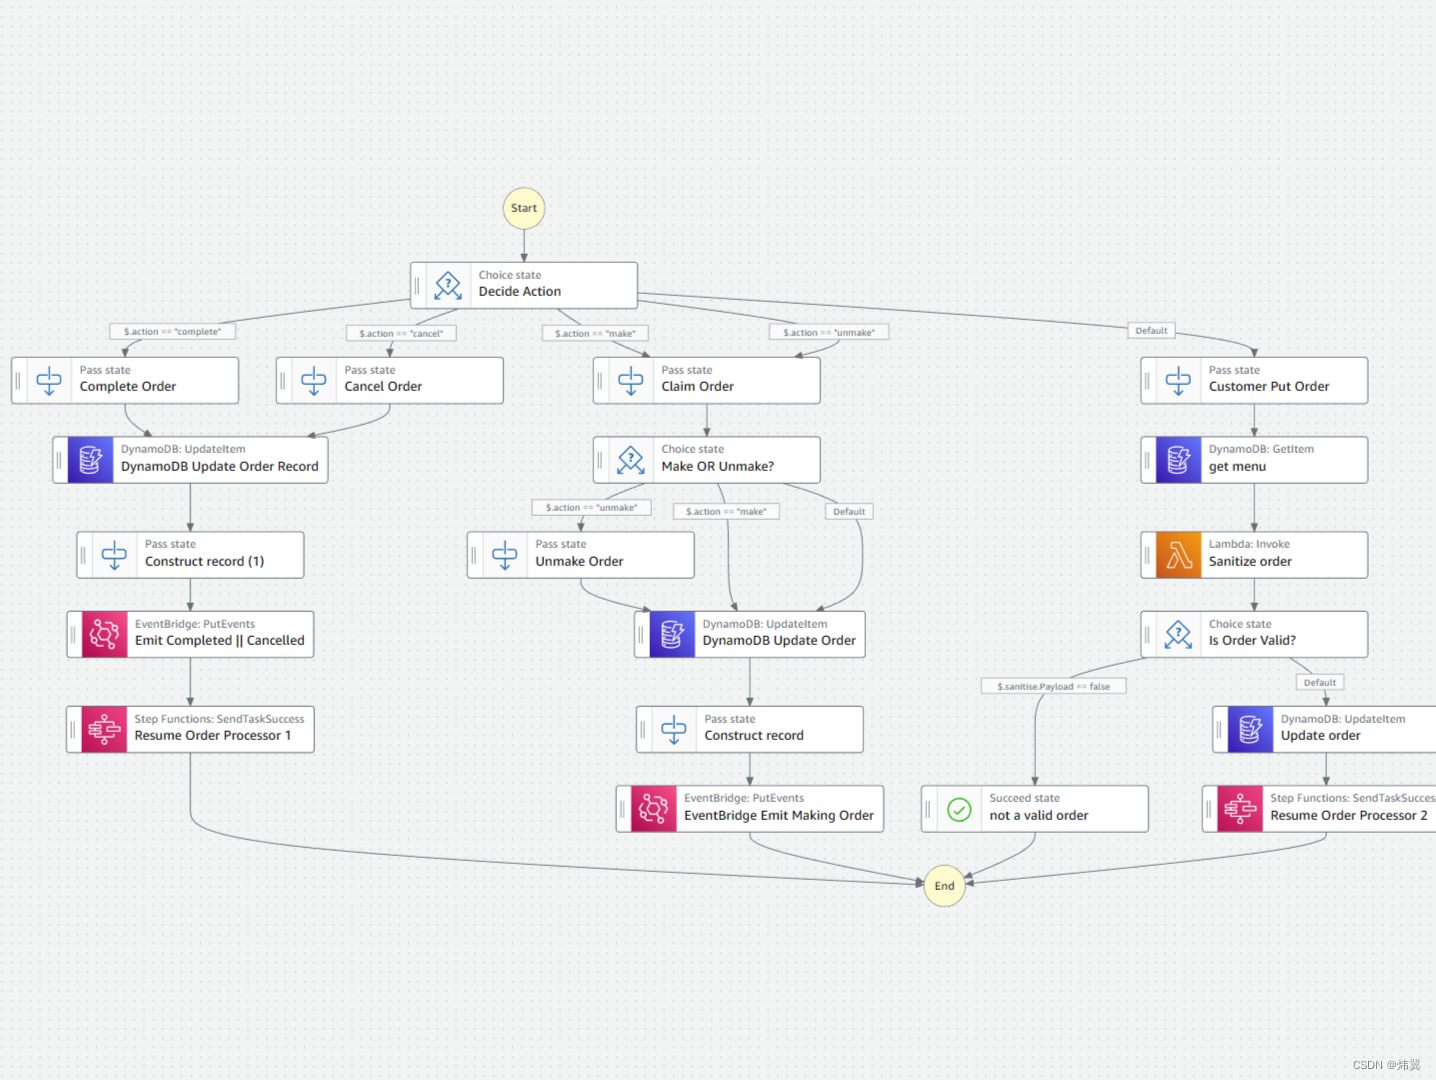Image resolution: width=1436 pixels, height=1080 pixels.
Task: Select the not a valid order name
Action: tap(1039, 816)
